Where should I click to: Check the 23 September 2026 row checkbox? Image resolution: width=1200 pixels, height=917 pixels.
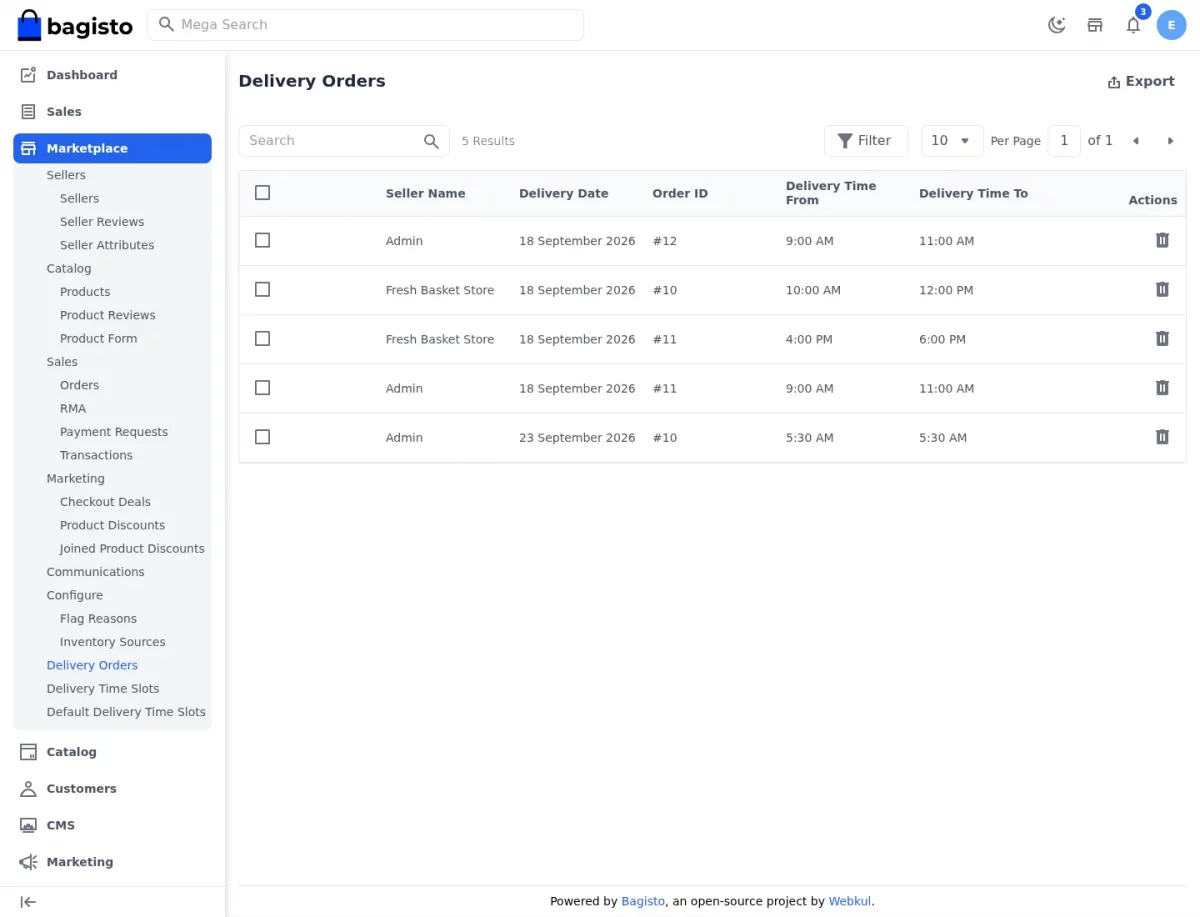(x=262, y=437)
